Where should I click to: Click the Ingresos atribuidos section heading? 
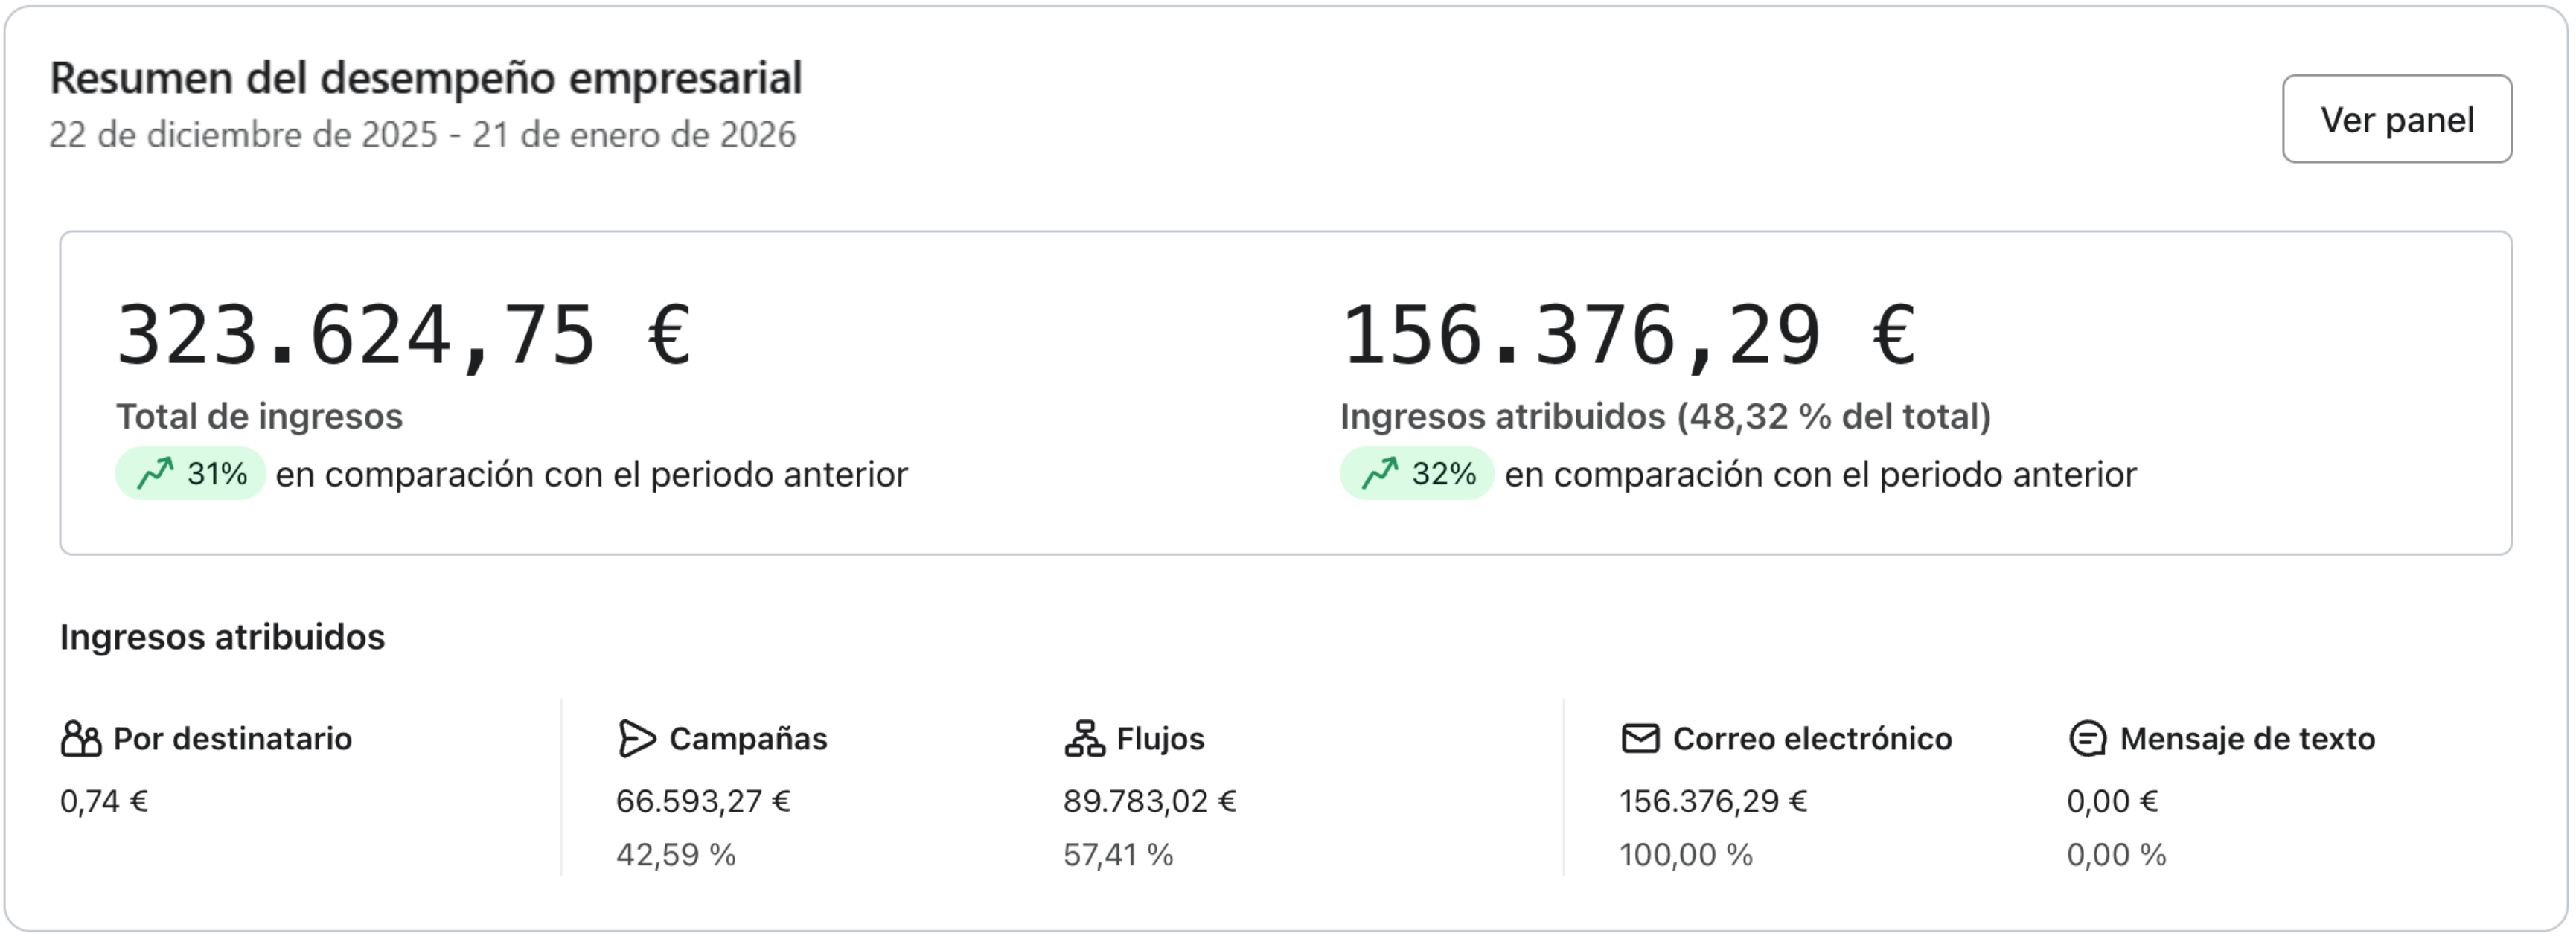[222, 637]
